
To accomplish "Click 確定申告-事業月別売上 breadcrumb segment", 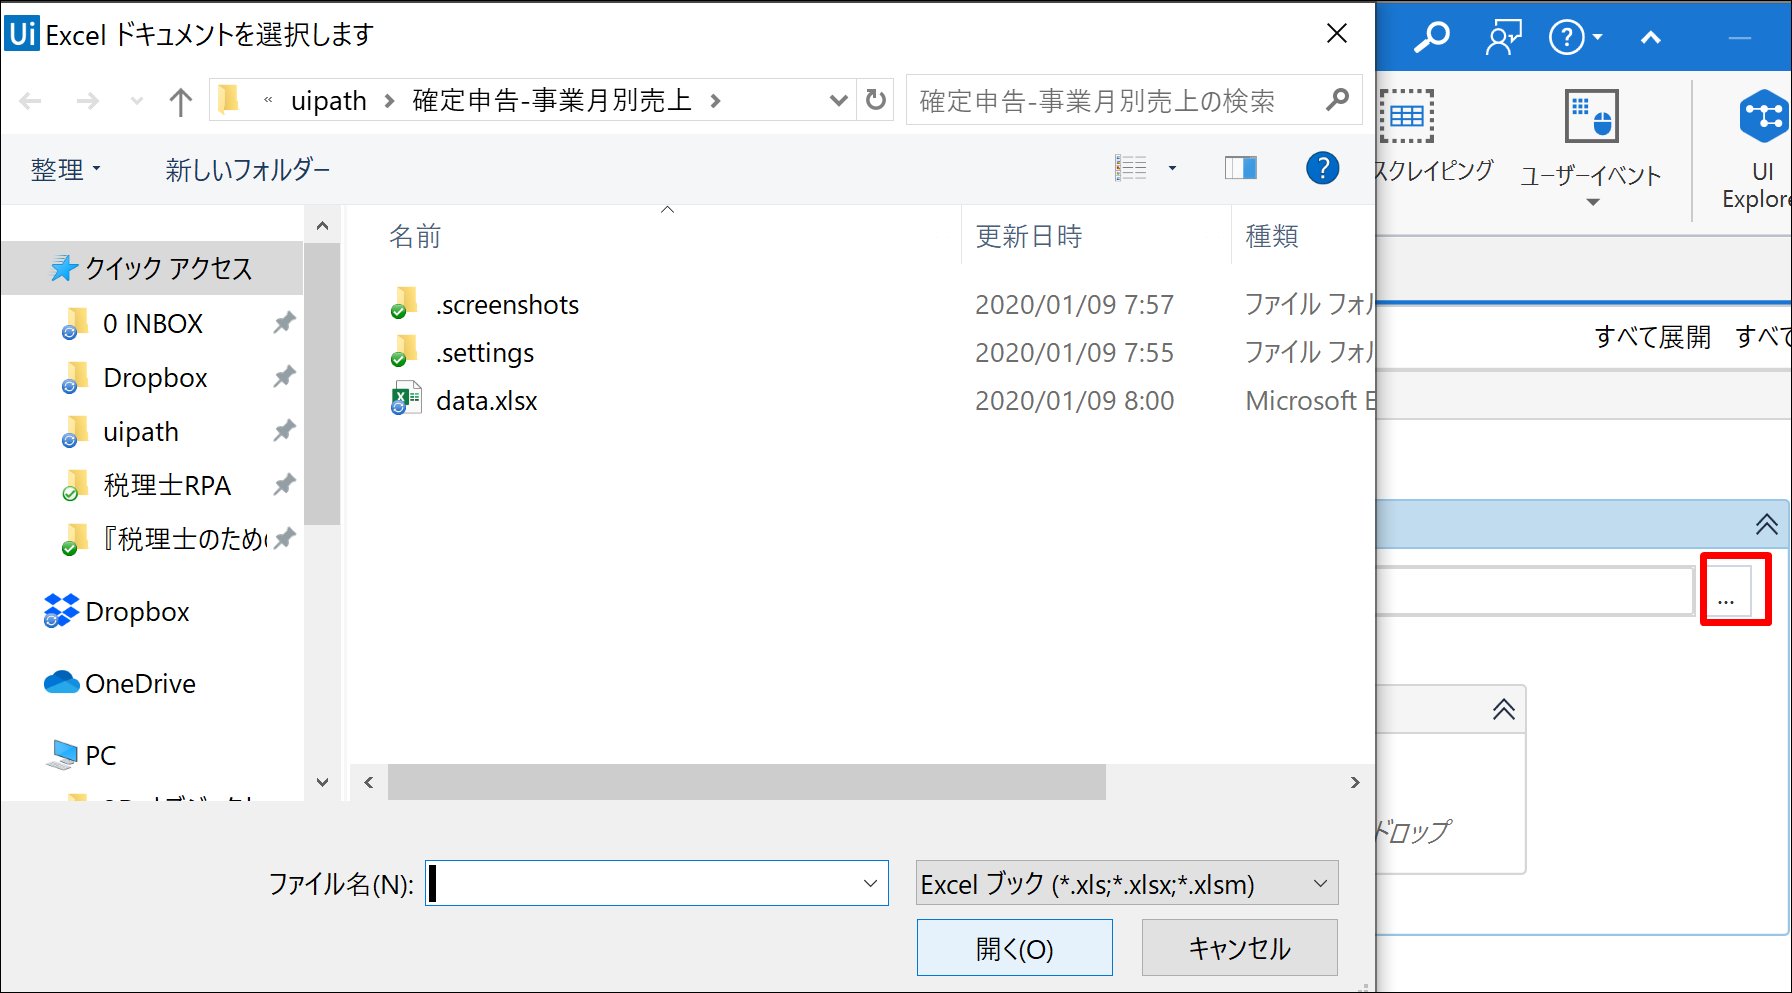I will point(552,101).
